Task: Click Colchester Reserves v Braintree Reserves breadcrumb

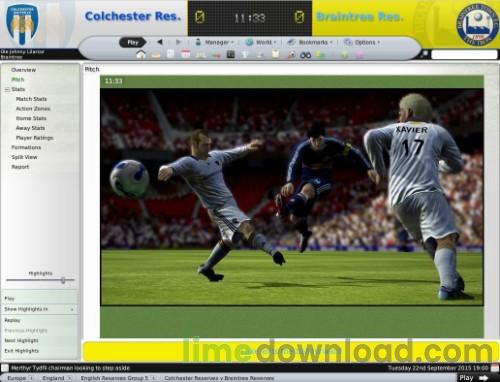Action: coord(219,378)
